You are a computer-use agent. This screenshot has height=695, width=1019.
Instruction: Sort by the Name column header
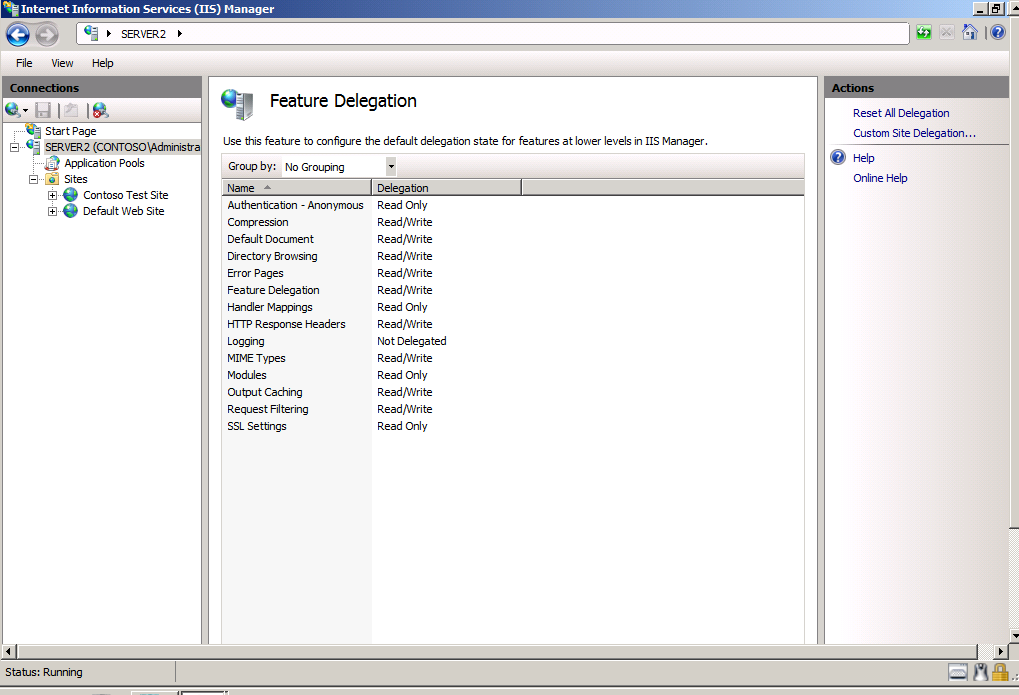pos(296,188)
